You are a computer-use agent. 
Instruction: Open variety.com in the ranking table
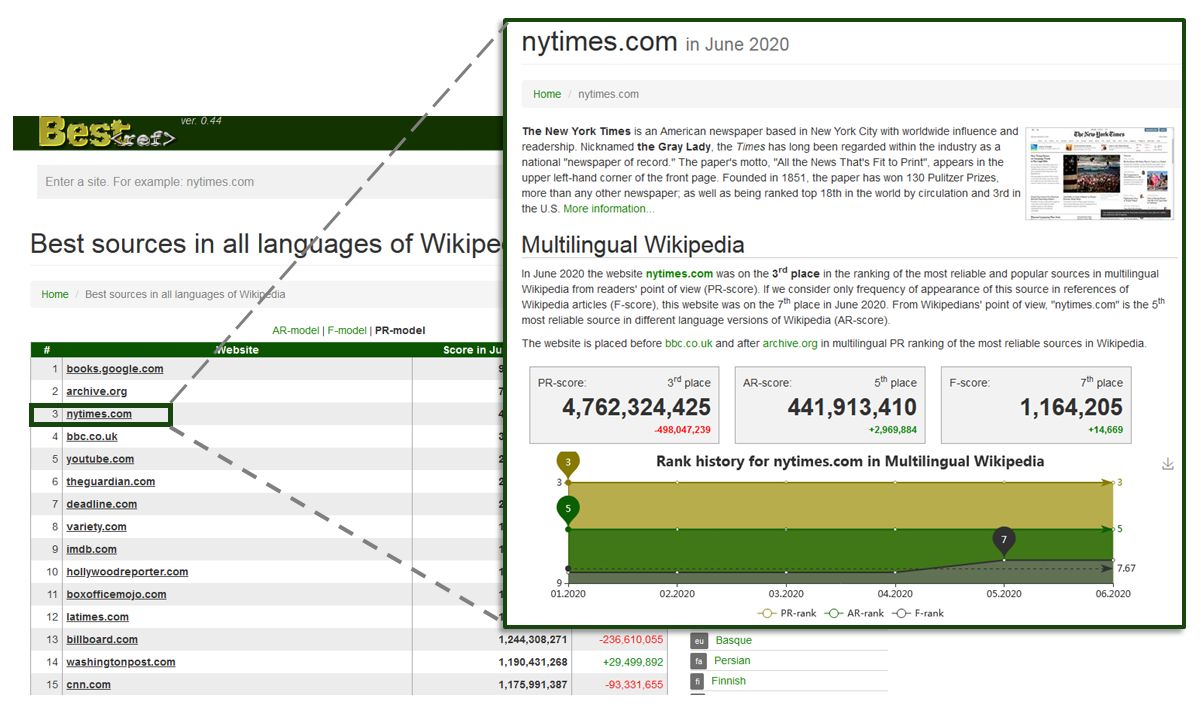tap(96, 527)
